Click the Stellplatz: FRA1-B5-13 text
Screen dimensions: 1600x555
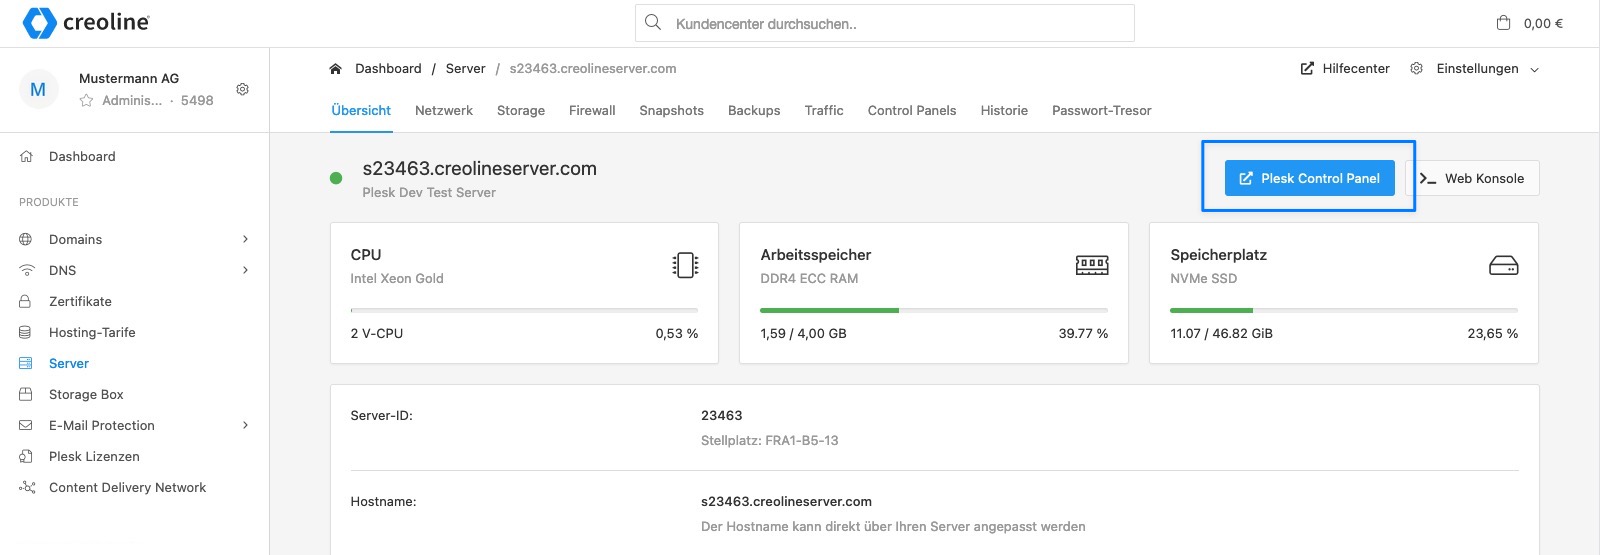pos(770,440)
